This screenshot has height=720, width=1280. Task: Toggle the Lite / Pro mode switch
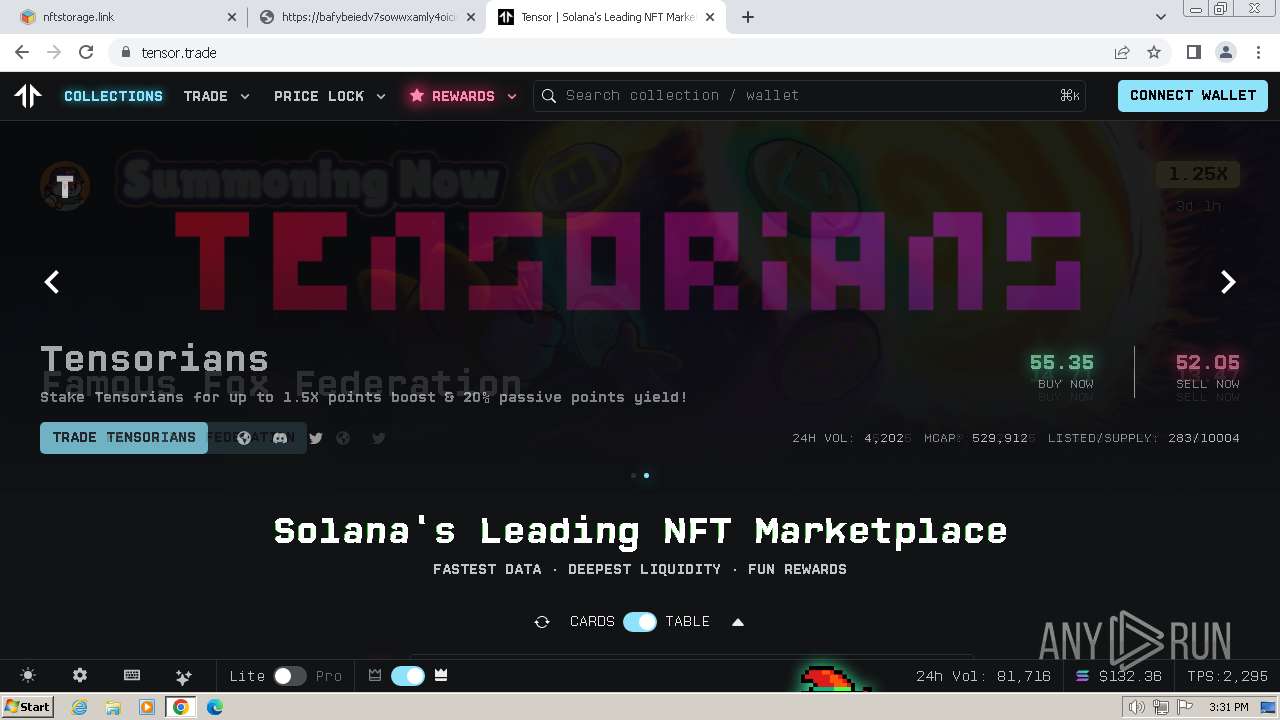[290, 676]
